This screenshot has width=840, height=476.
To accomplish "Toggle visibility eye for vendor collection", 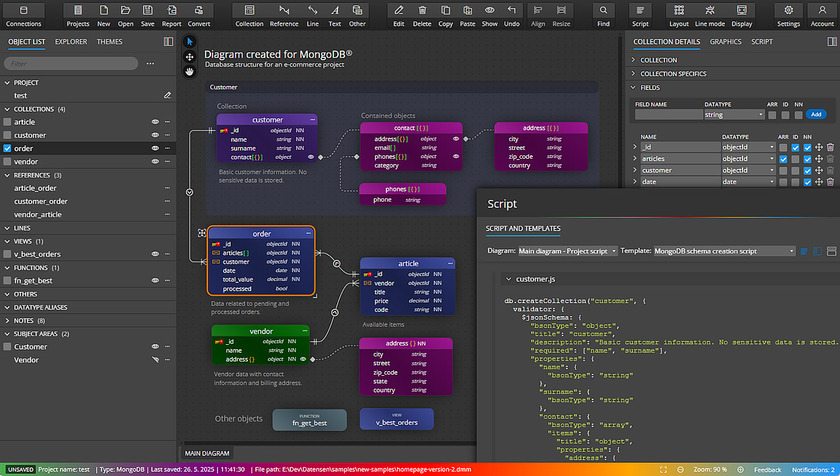I will pyautogui.click(x=155, y=161).
